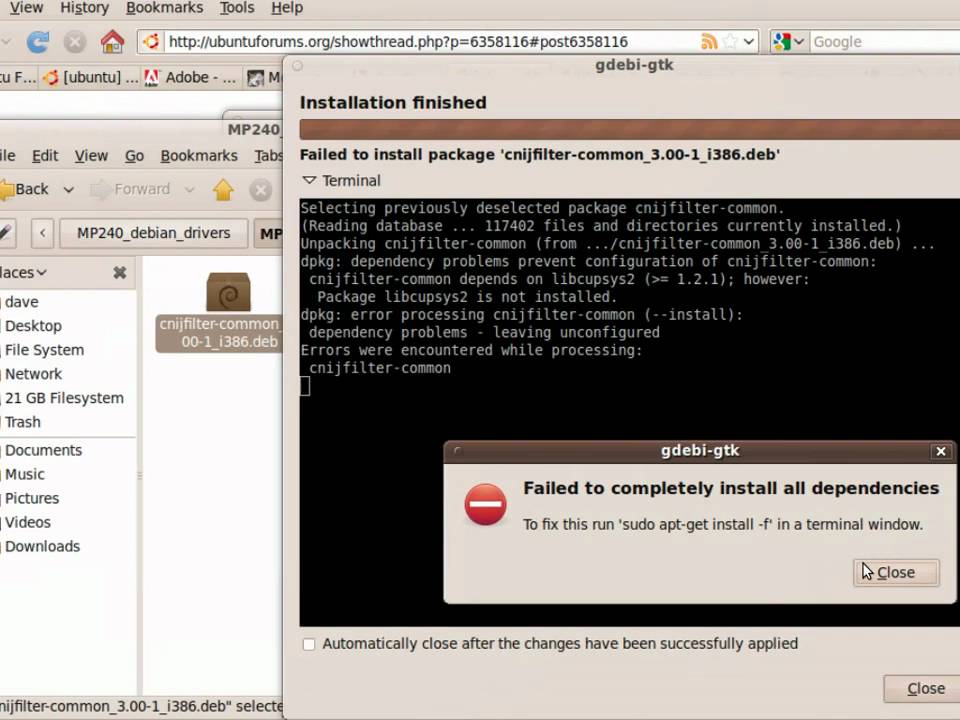Click Close button of Installation finished window
Screen dimensions: 960x720
[923, 689]
